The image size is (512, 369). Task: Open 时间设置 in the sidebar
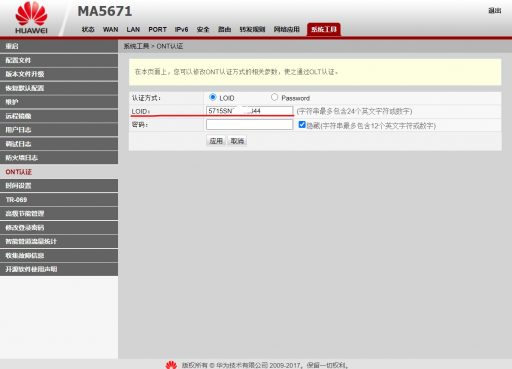[59, 186]
